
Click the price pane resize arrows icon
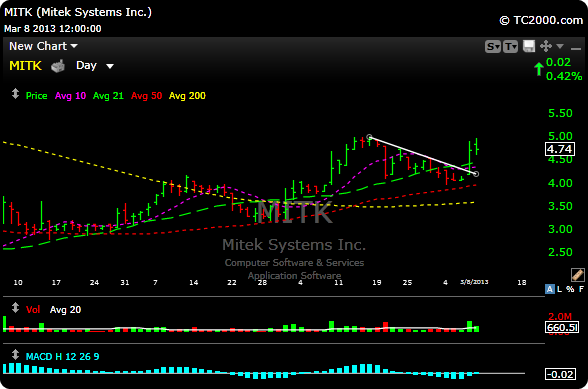(15, 94)
